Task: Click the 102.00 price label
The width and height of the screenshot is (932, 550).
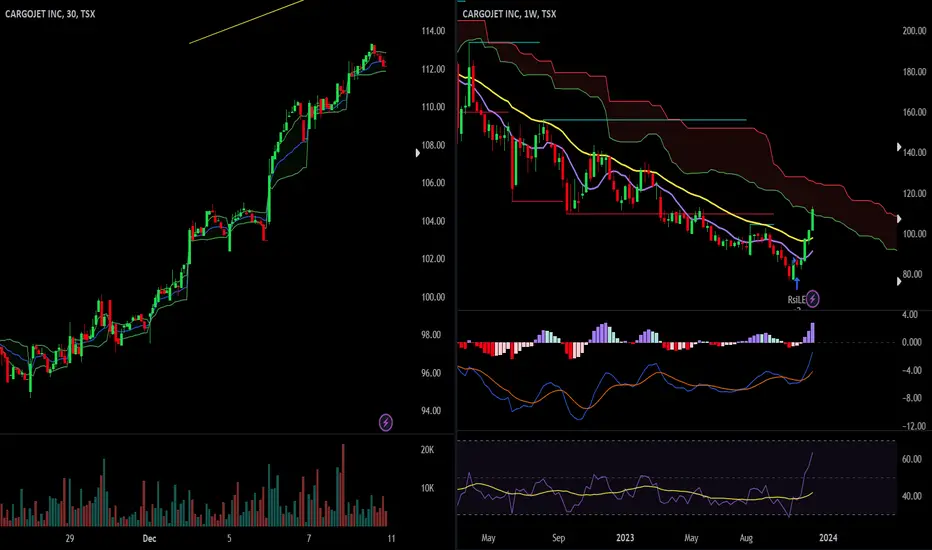Action: tap(433, 259)
